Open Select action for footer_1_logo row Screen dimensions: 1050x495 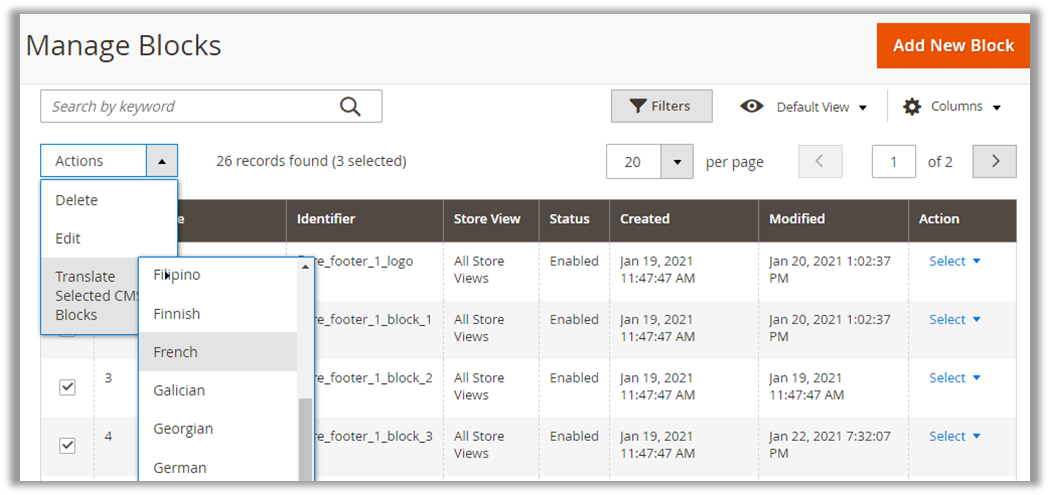click(954, 261)
